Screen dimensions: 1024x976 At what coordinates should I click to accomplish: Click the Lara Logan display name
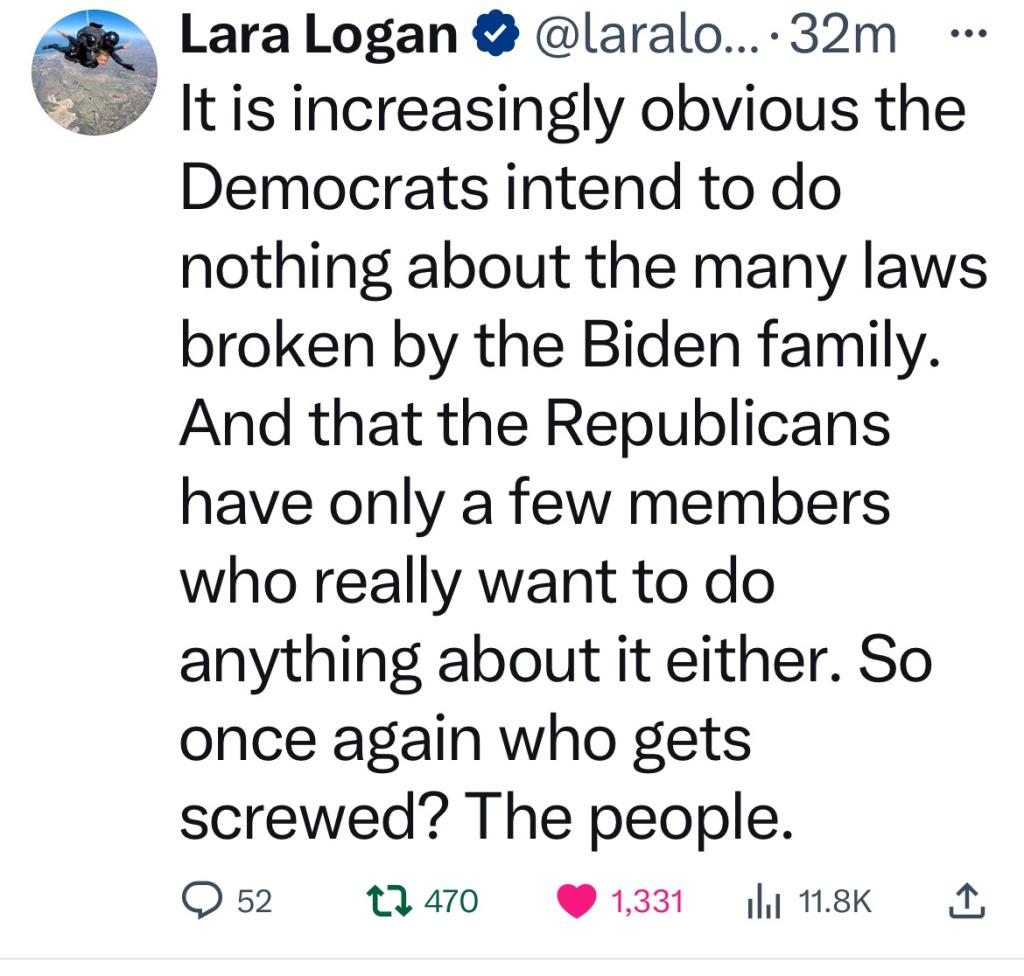[x=317, y=37]
